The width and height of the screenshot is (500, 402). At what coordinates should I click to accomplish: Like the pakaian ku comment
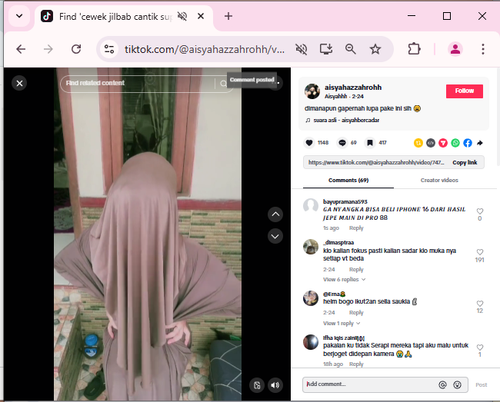(x=480, y=347)
